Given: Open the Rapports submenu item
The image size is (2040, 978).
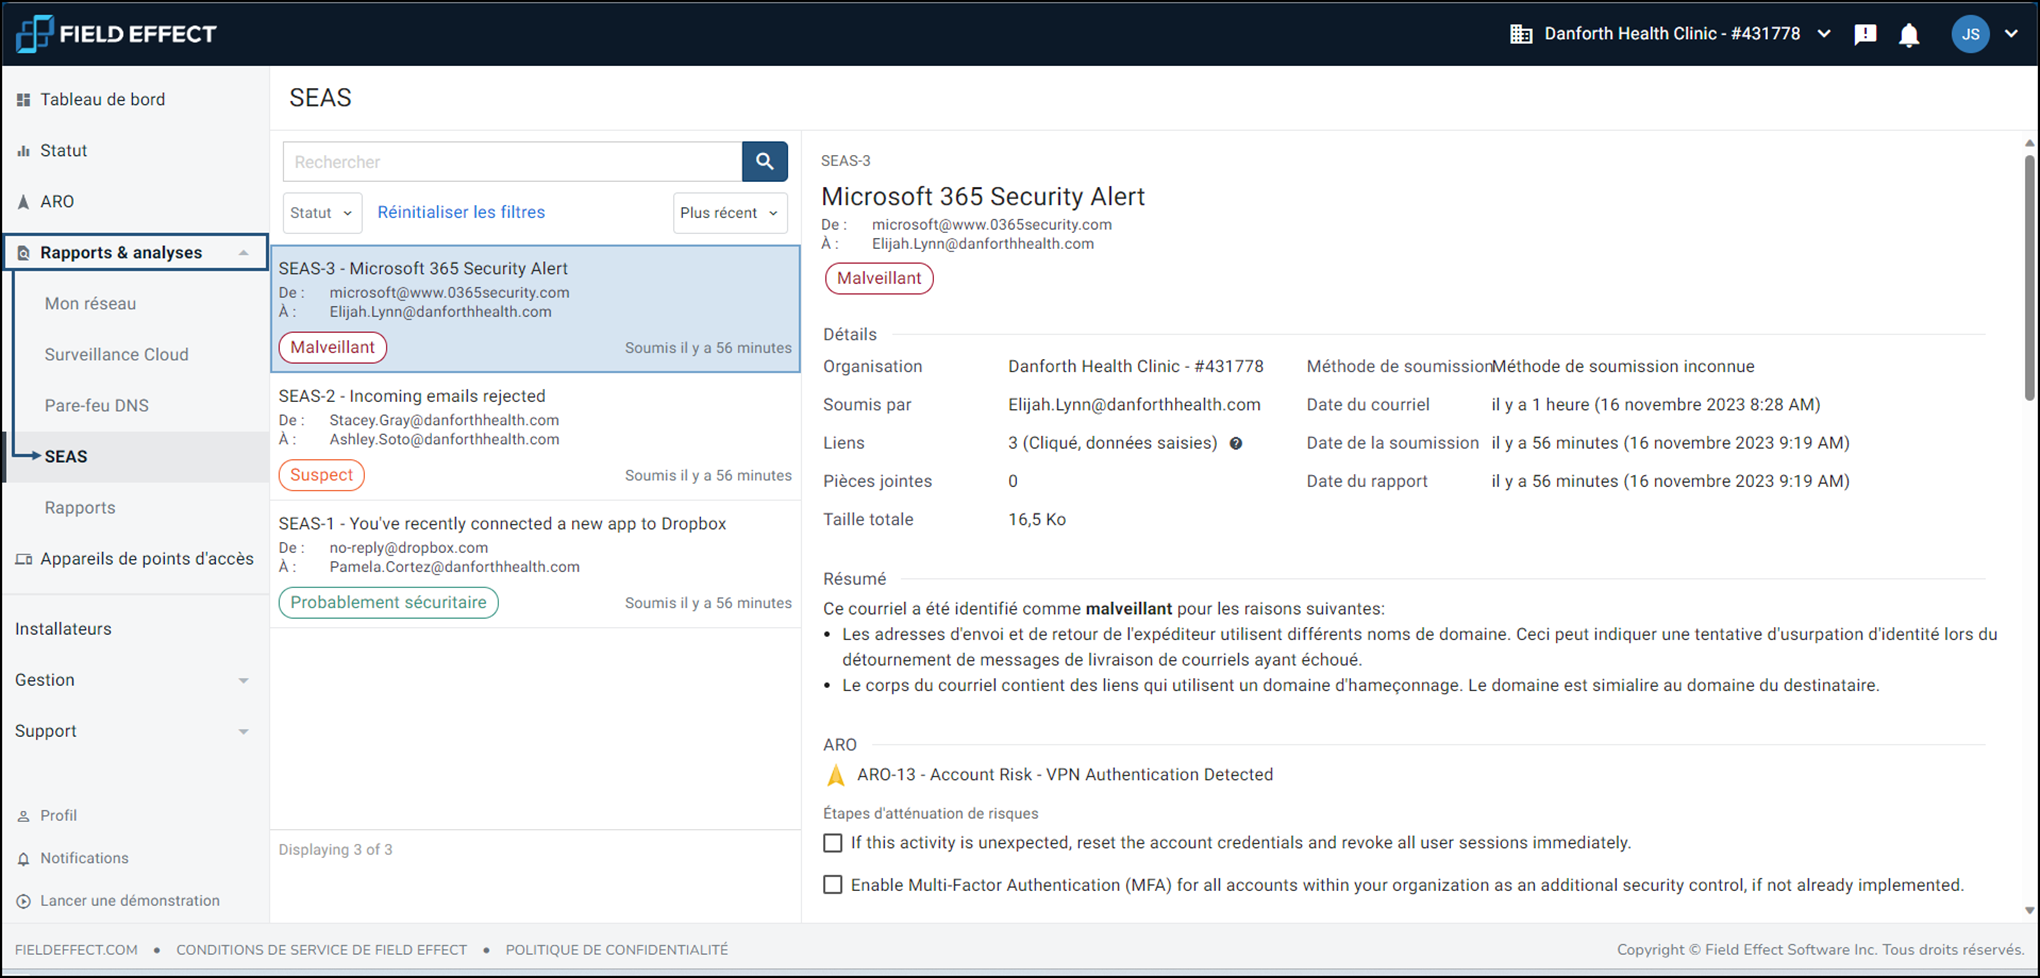Looking at the screenshot, I should [x=80, y=508].
